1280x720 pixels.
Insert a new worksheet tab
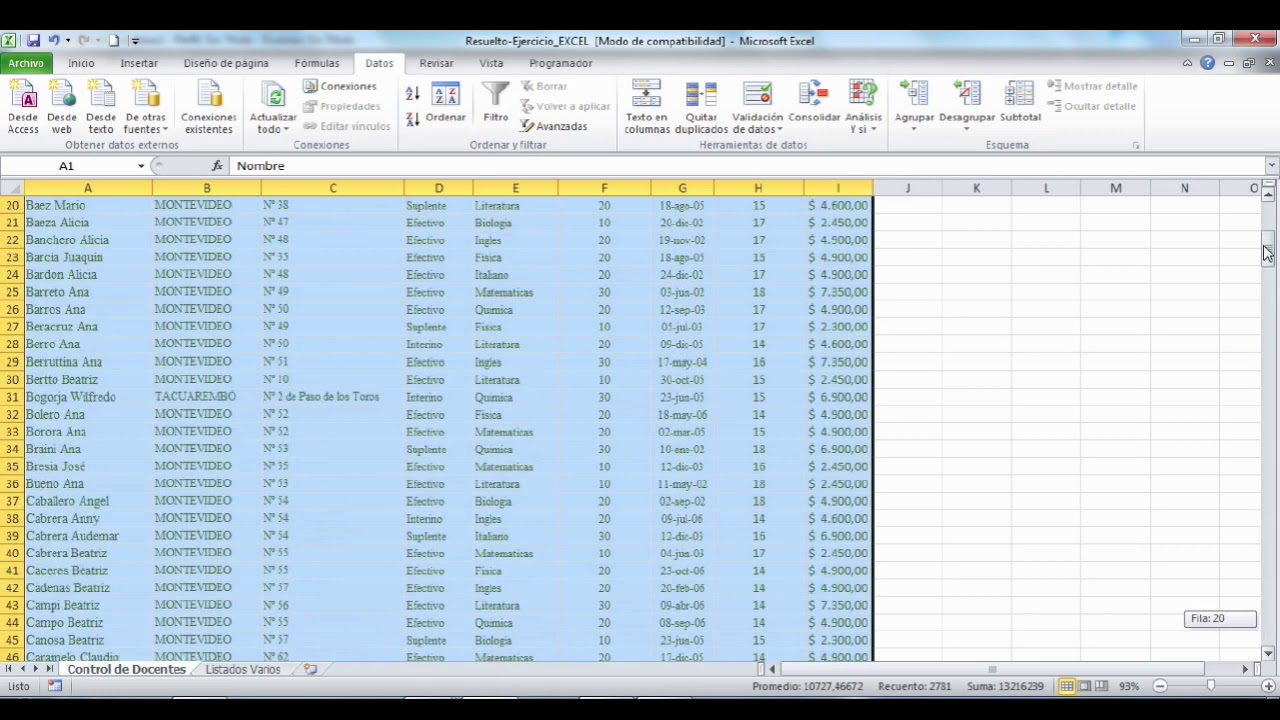coord(310,670)
